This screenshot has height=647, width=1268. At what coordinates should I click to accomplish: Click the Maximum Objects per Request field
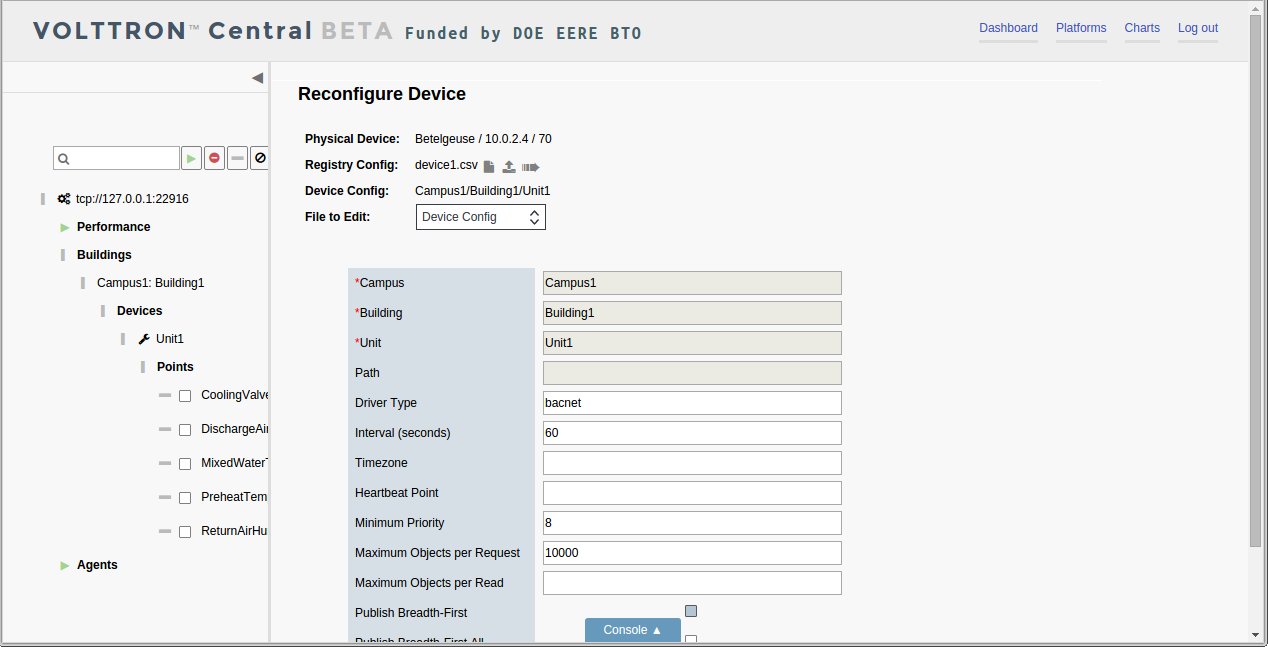pos(692,553)
